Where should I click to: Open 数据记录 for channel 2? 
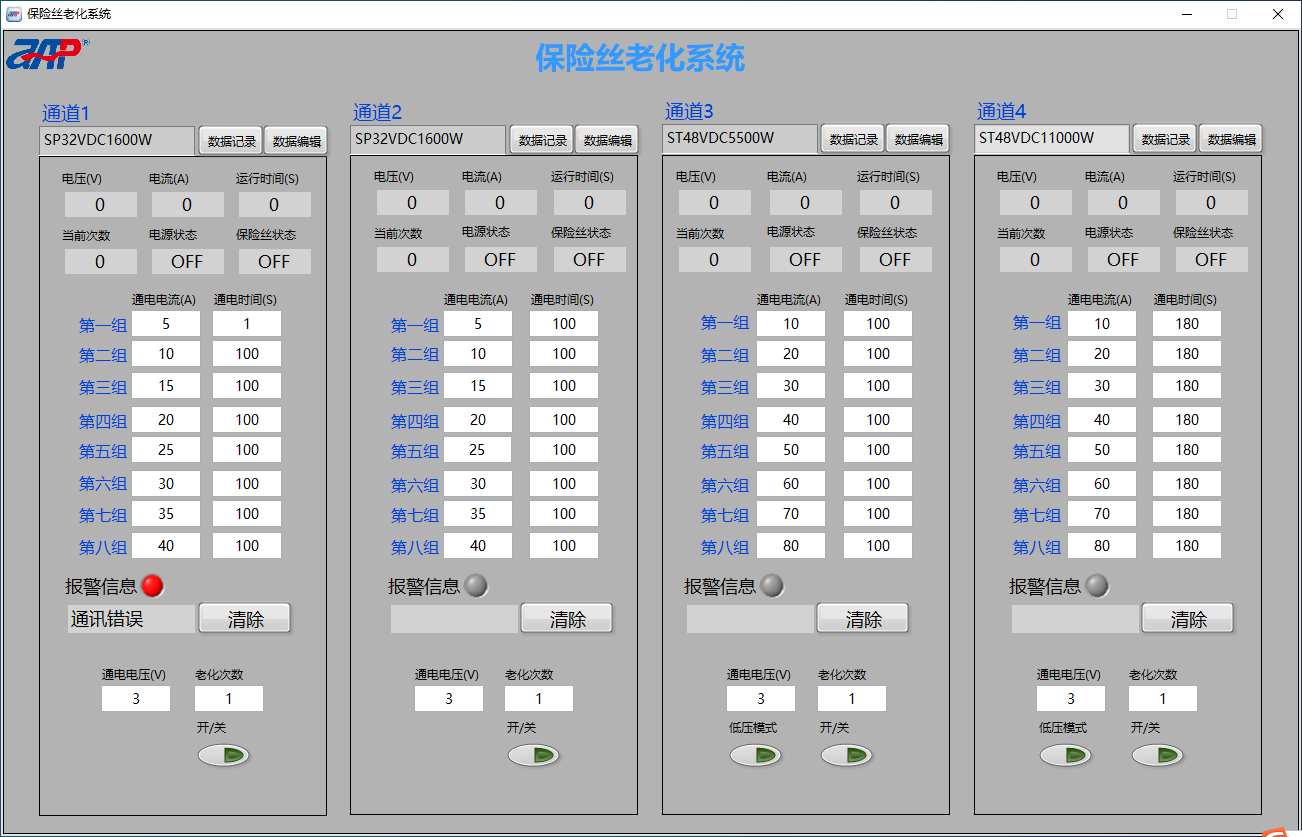pos(543,140)
